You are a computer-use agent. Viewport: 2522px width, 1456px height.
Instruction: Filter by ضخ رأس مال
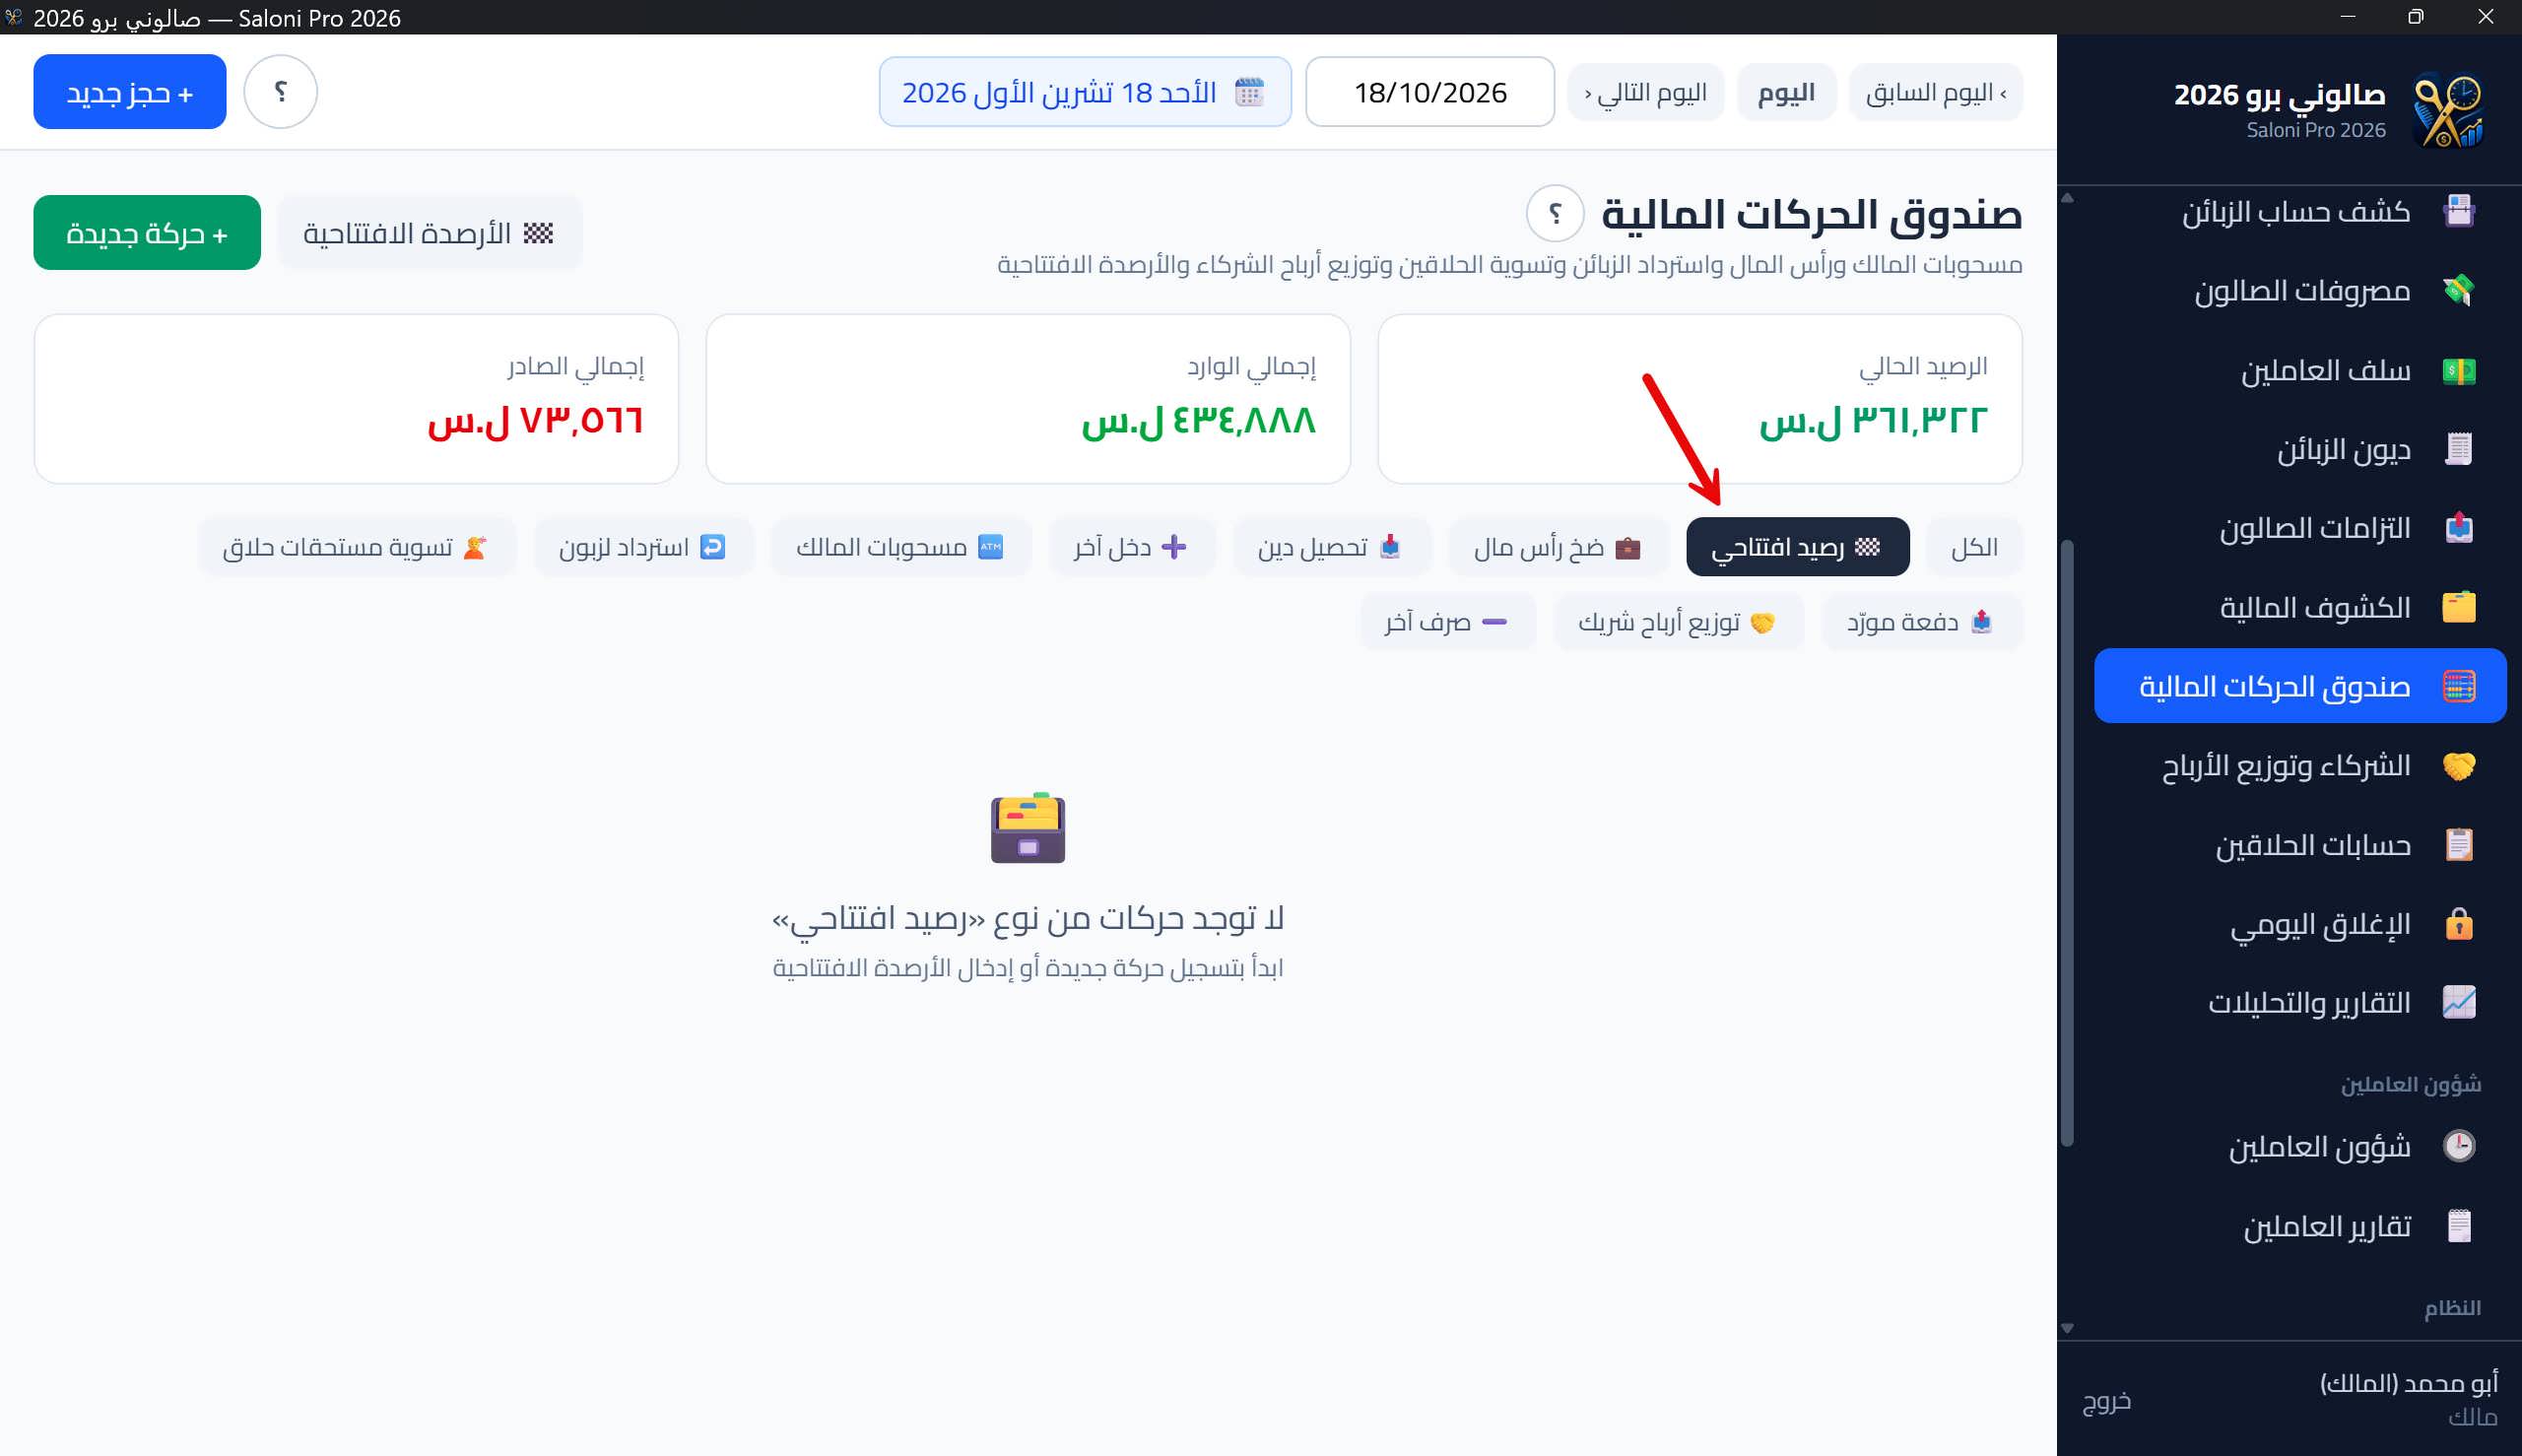pos(1558,547)
